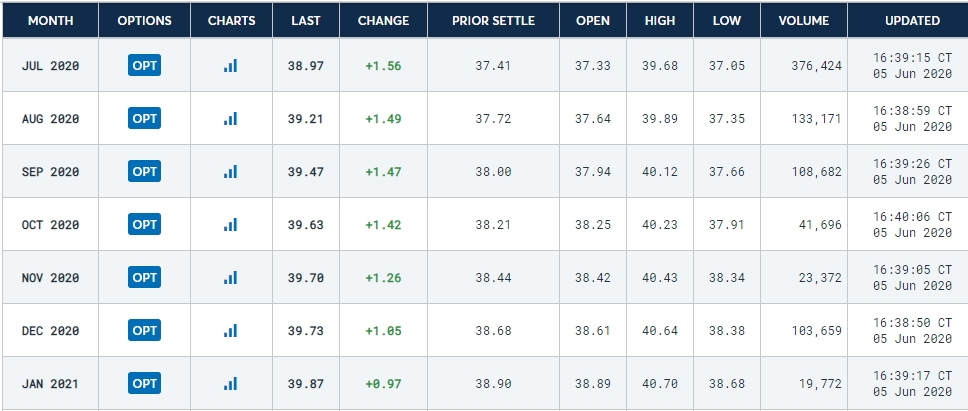Open the chart icon for OCT 2020
The image size is (968, 411).
click(230, 225)
